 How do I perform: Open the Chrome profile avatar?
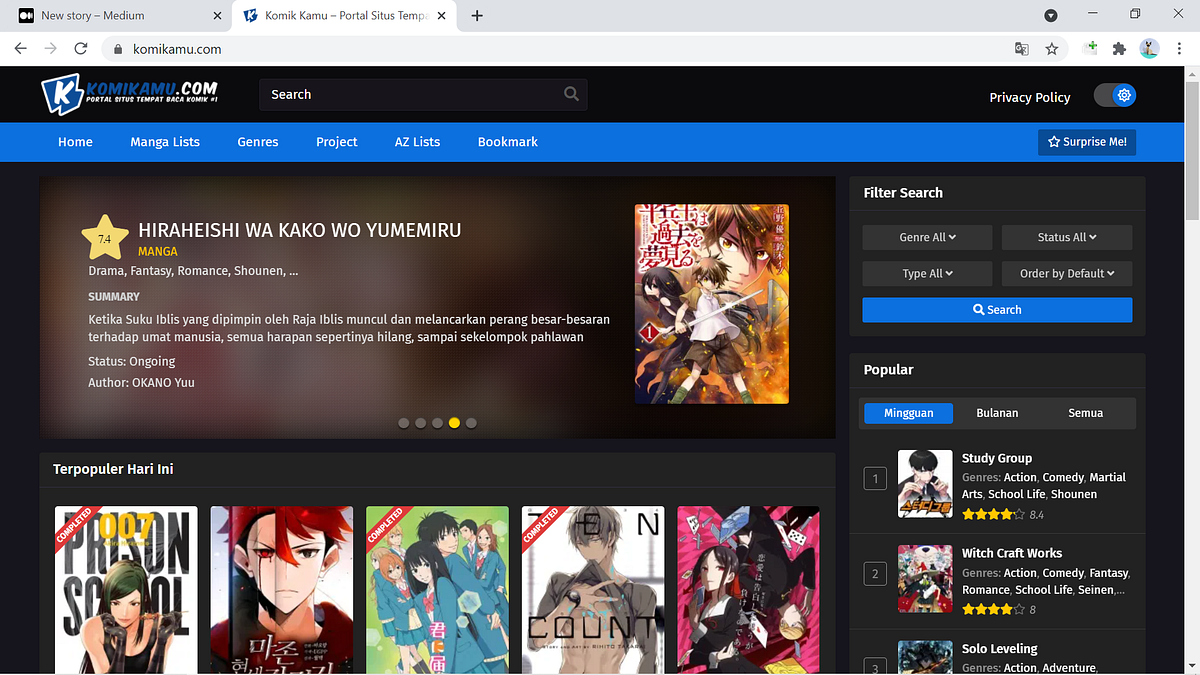1149,48
